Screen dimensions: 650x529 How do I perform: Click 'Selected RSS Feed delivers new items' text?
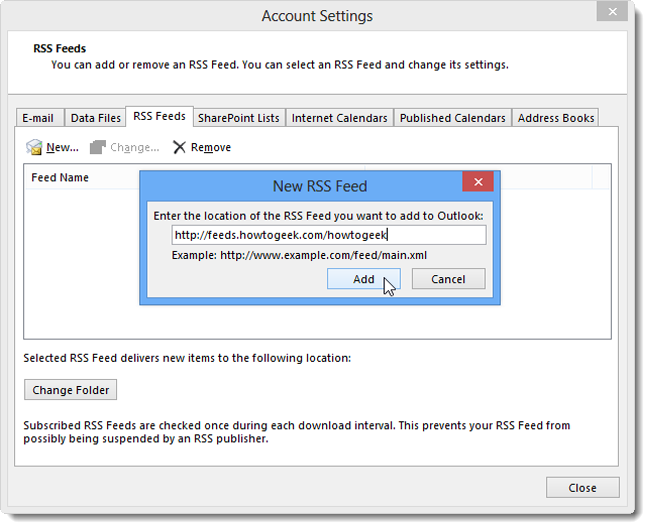[x=187, y=358]
